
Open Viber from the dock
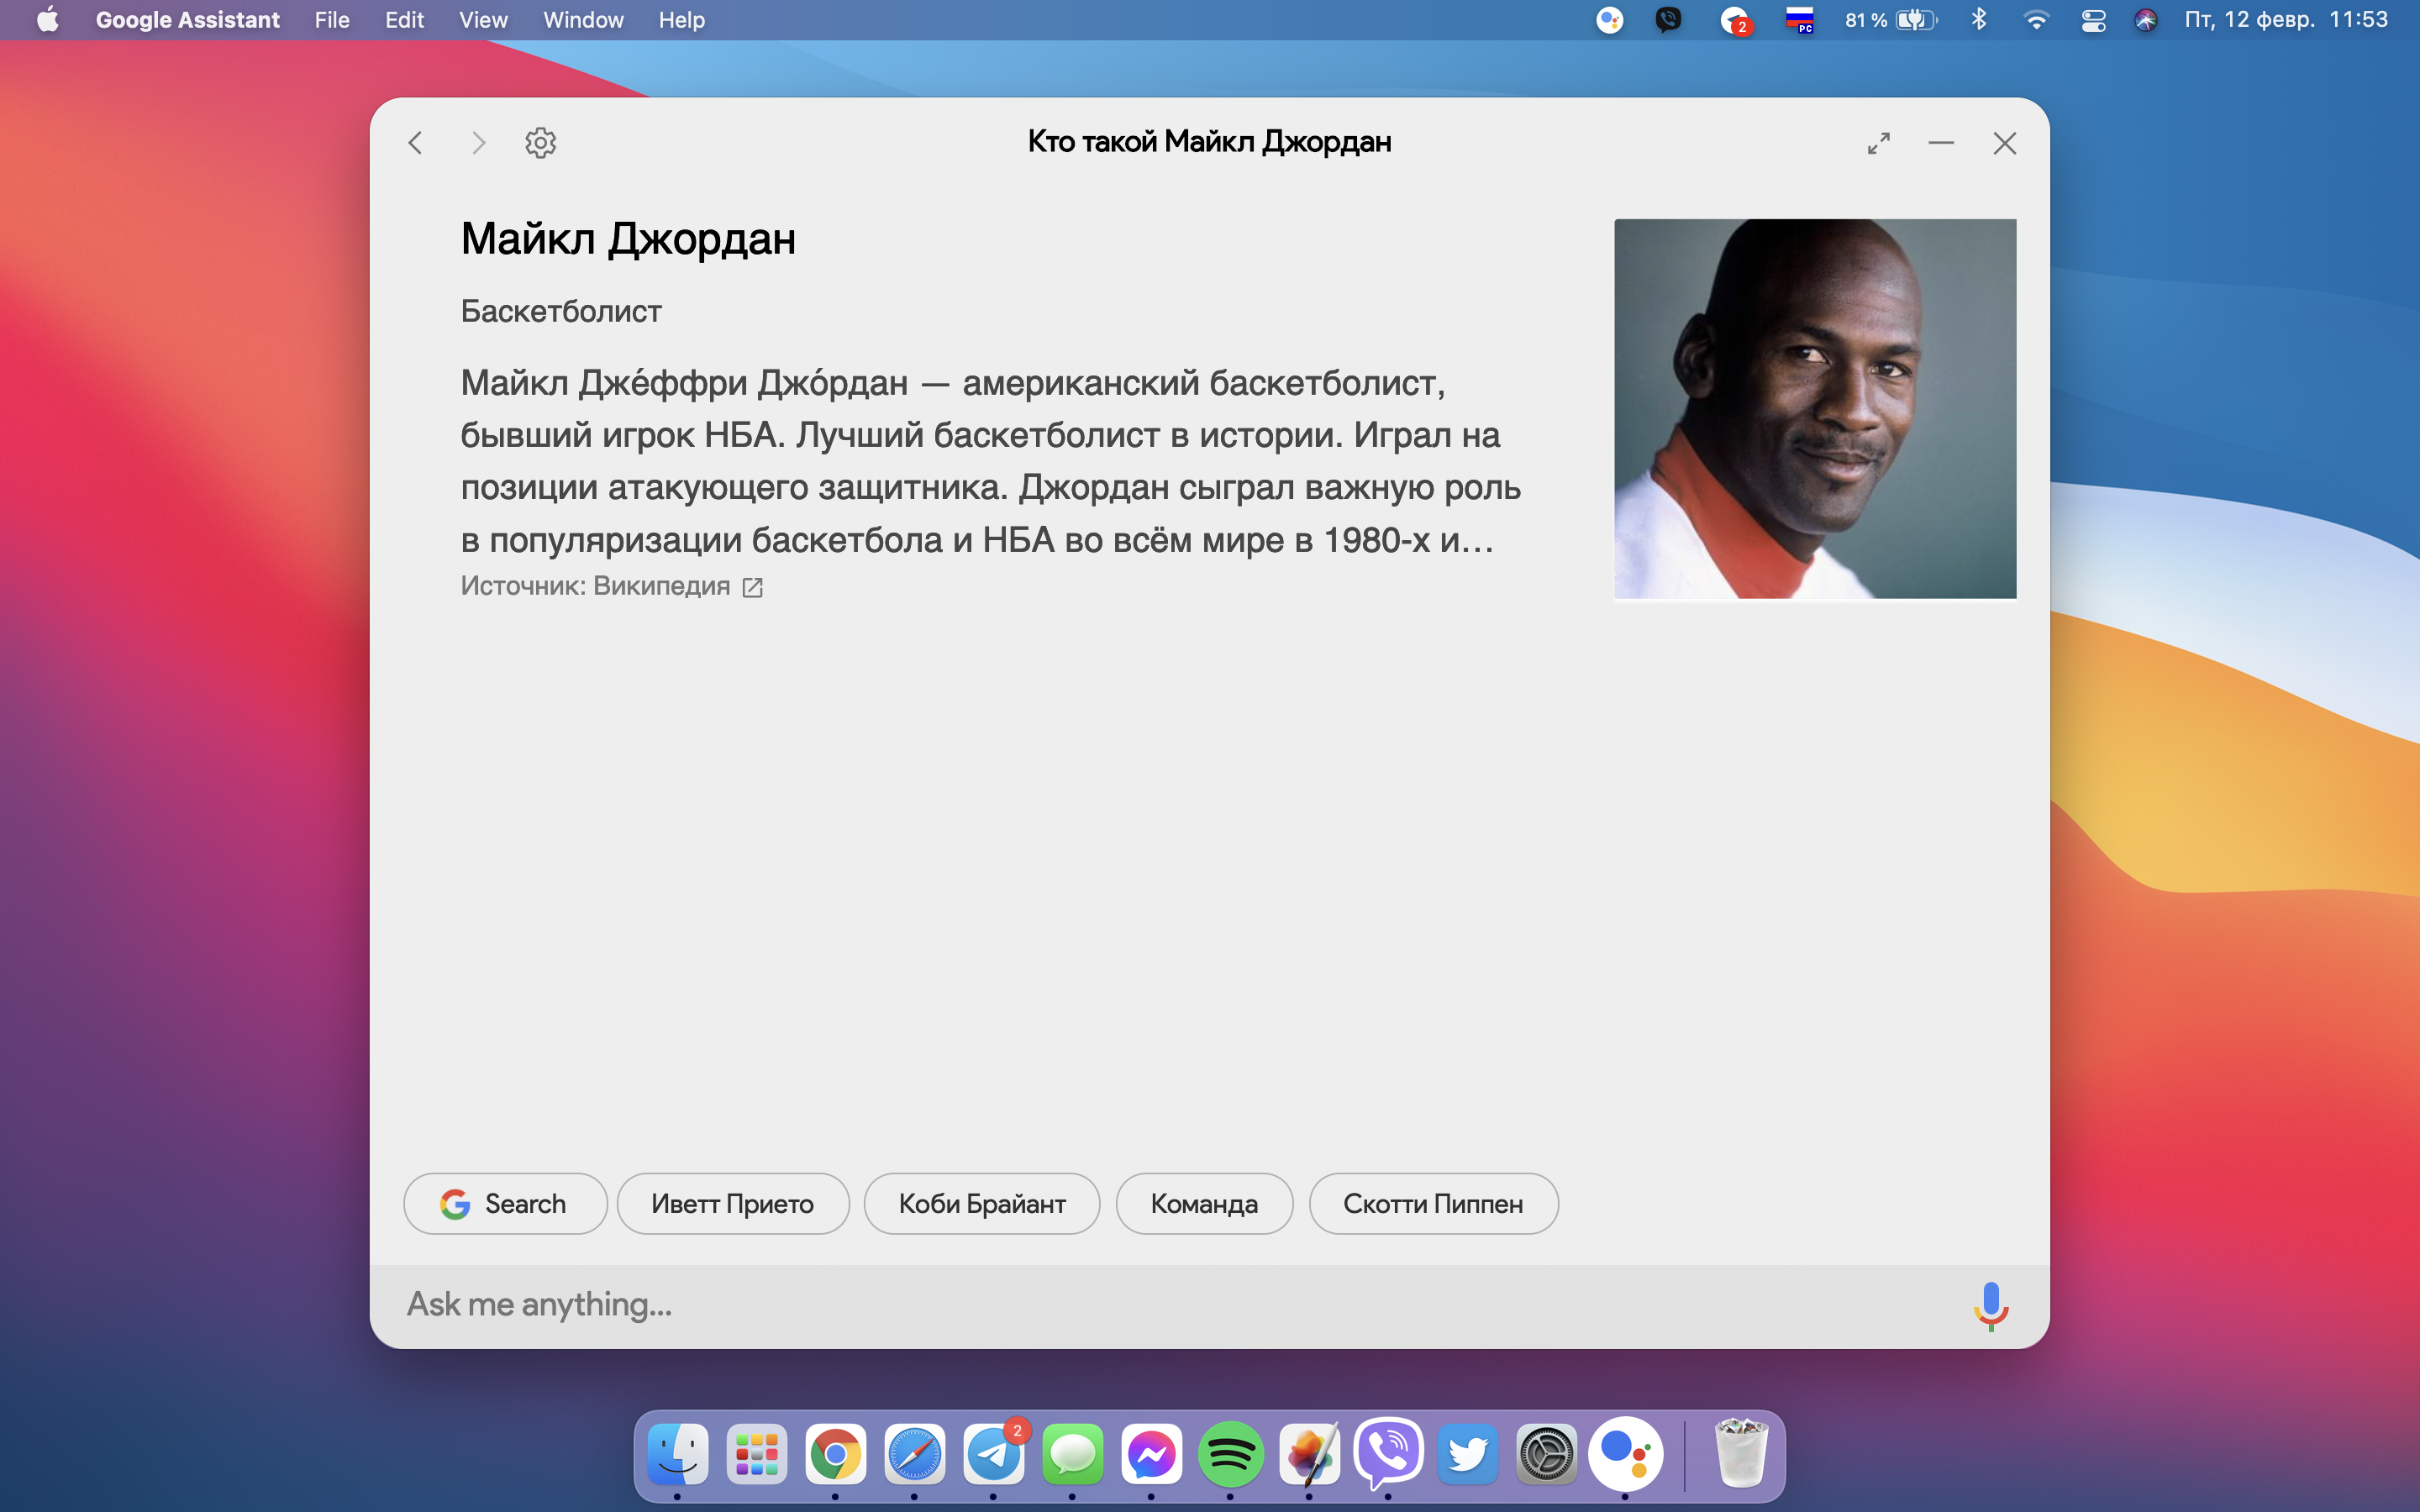point(1388,1454)
